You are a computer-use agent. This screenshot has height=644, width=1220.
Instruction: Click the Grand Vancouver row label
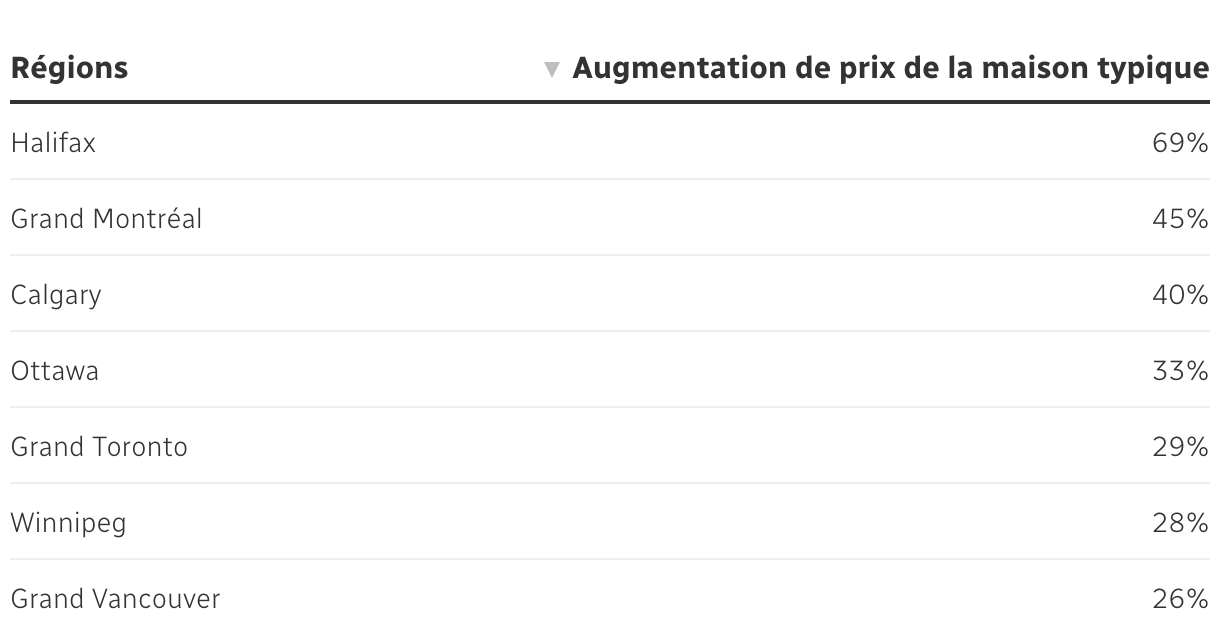click(115, 599)
